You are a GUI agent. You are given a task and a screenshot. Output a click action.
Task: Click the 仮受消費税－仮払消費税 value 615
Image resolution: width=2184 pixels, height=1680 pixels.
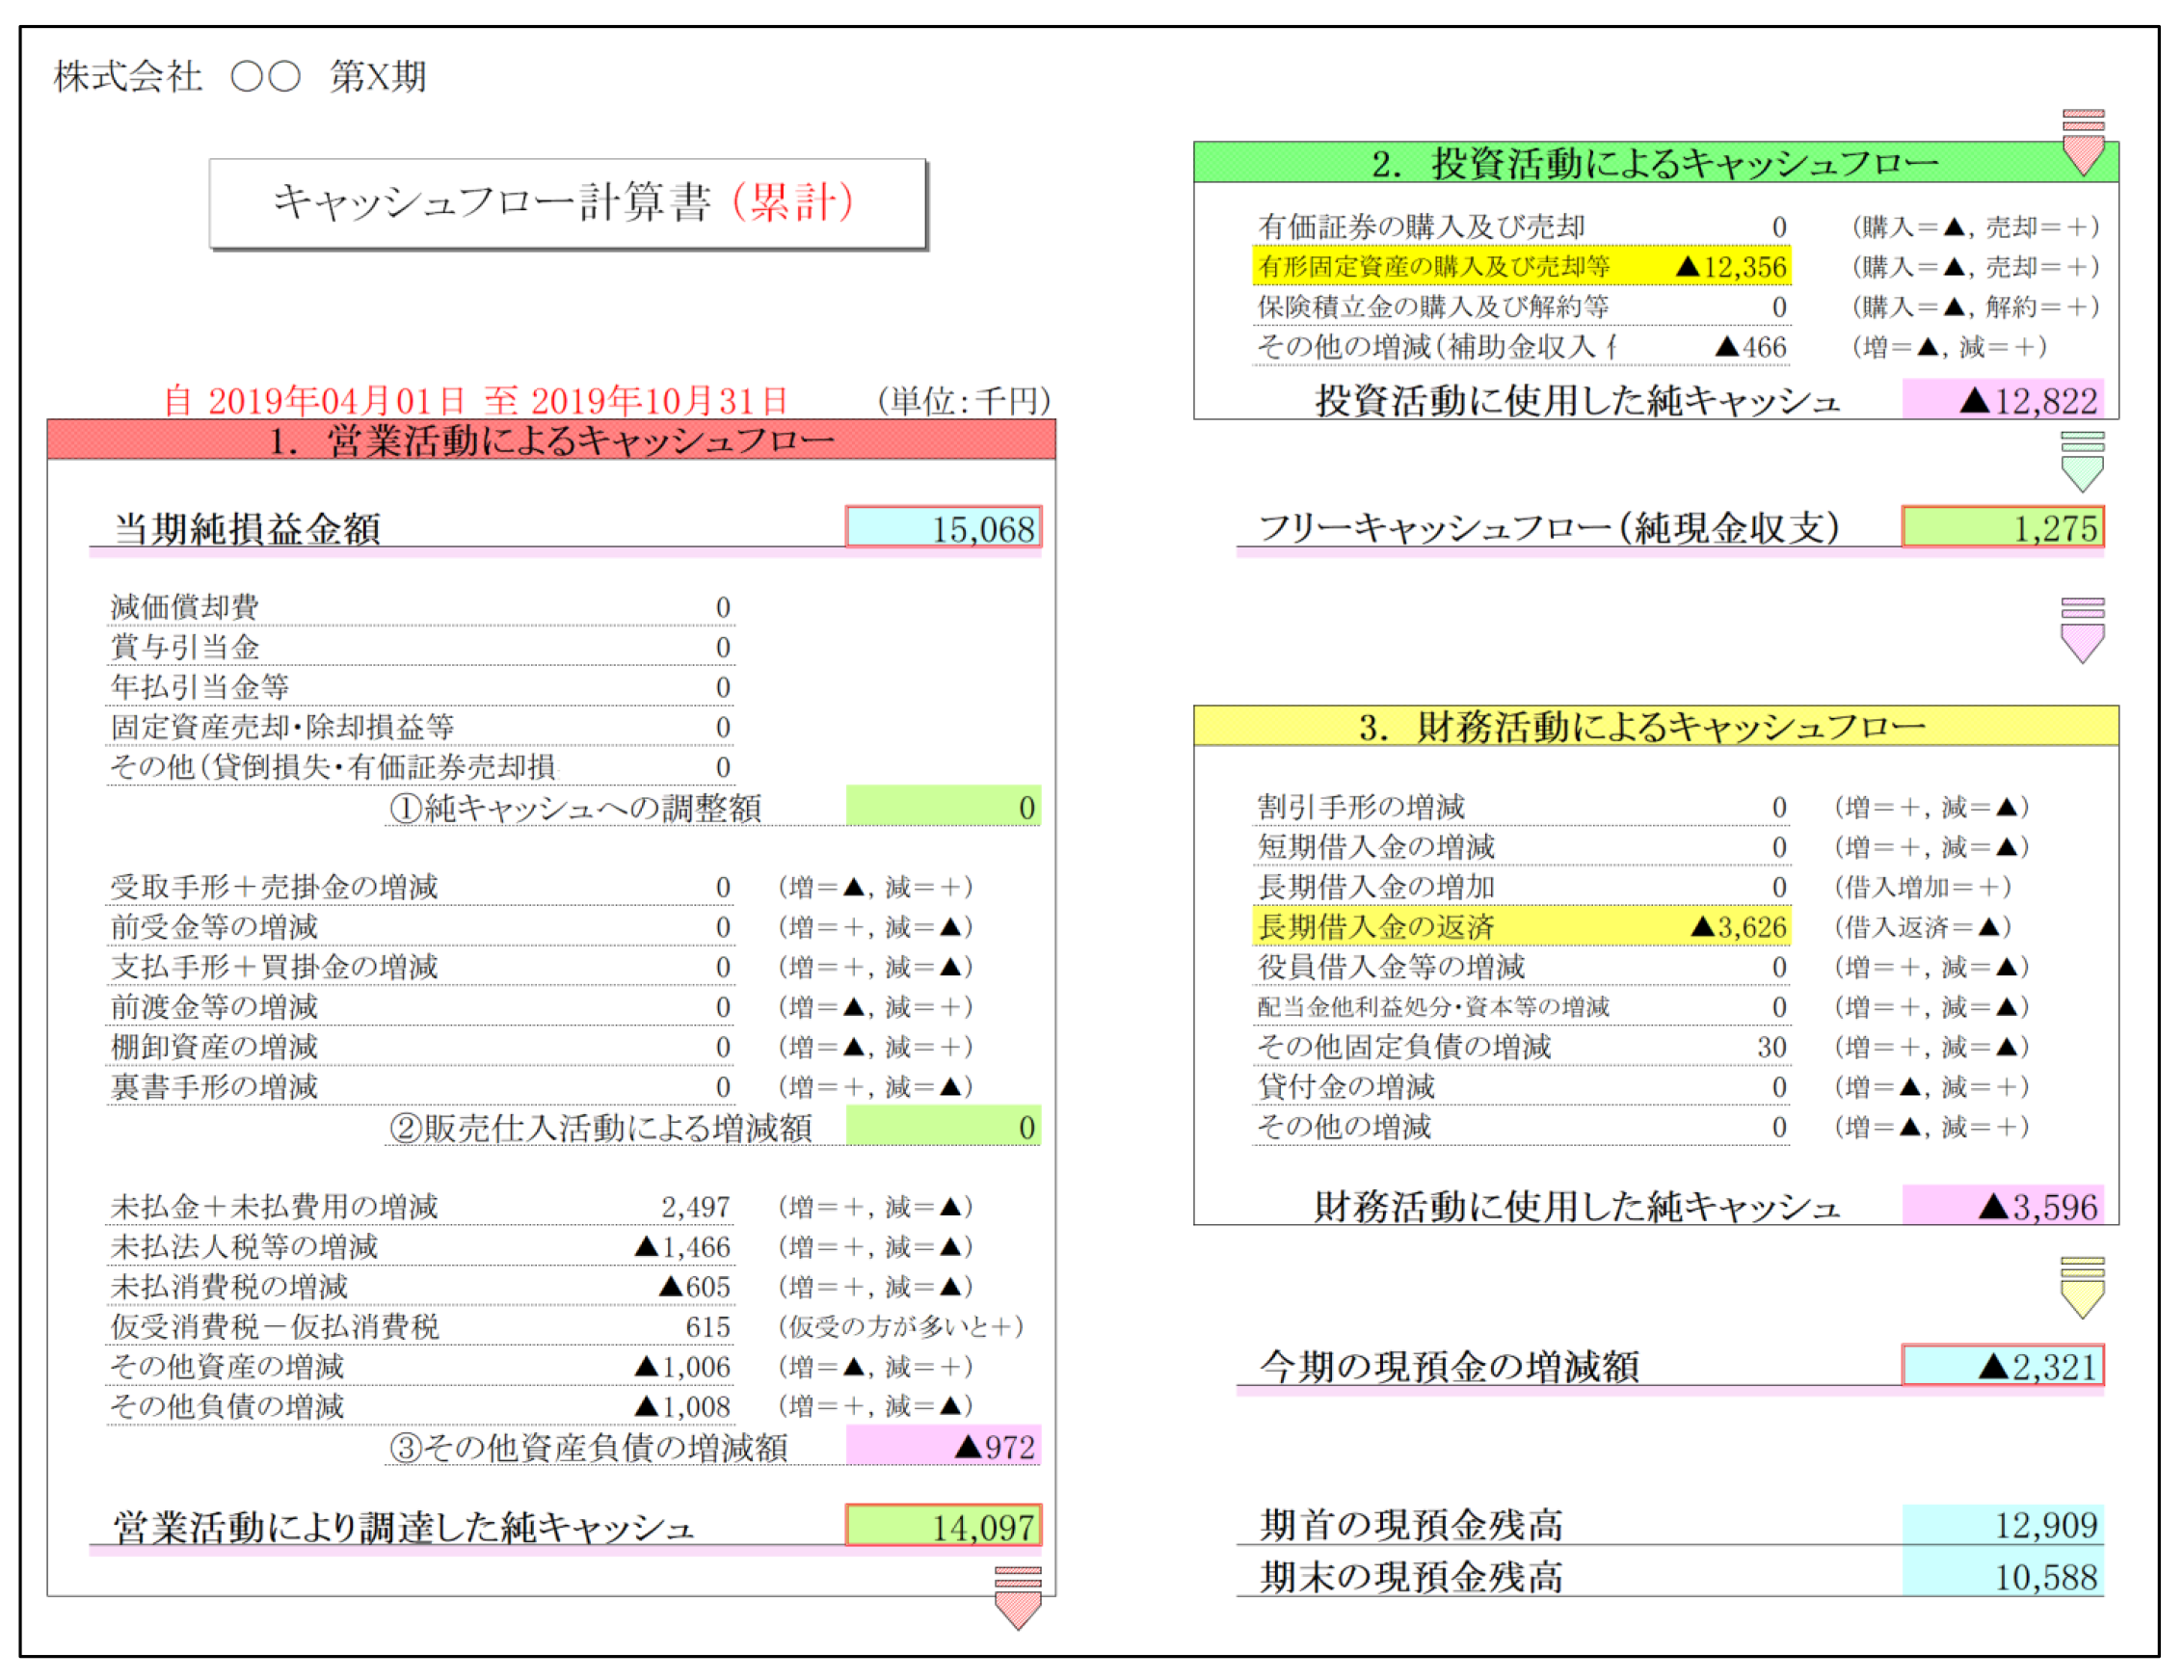tap(708, 1327)
